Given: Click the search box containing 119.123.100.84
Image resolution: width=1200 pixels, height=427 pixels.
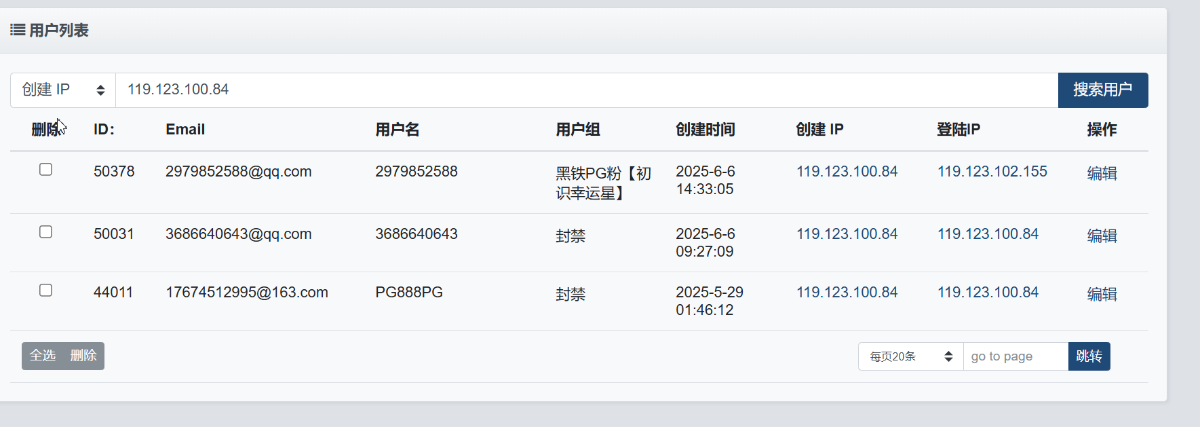Looking at the screenshot, I should 587,90.
